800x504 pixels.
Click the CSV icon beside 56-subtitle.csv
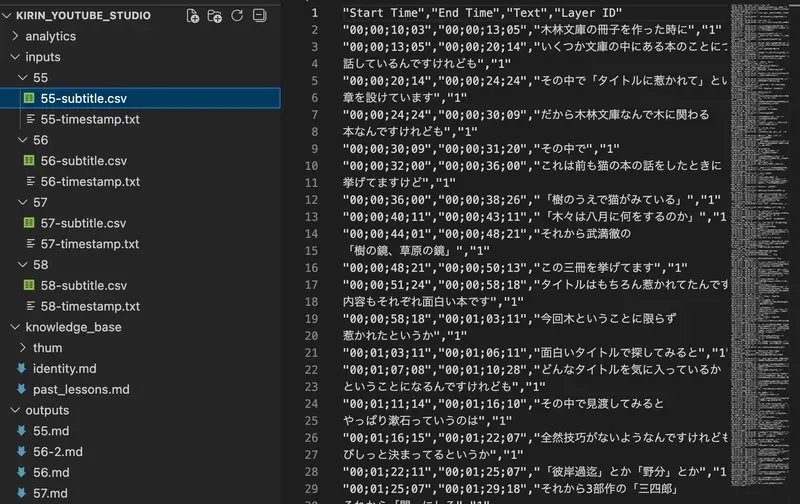pos(29,160)
